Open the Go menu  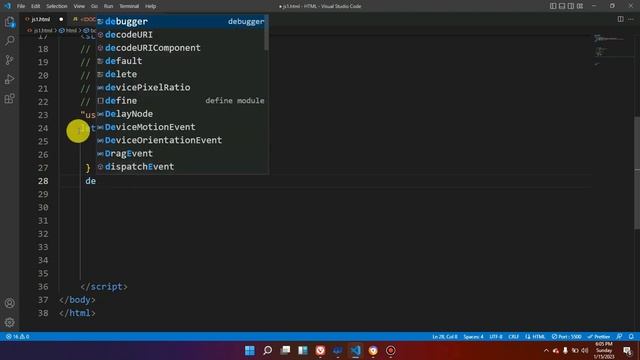pos(94,6)
